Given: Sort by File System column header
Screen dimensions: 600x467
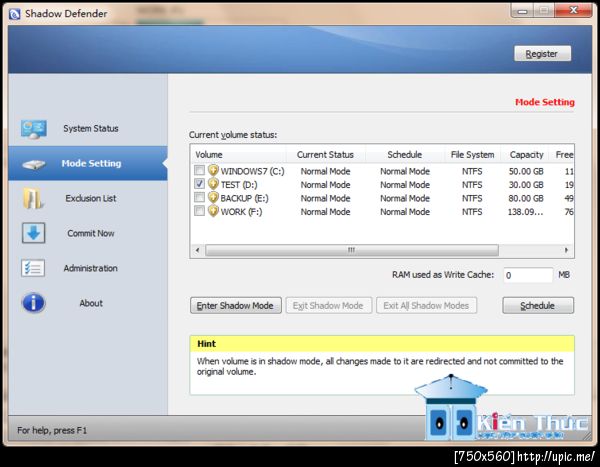Looking at the screenshot, I should (x=473, y=155).
